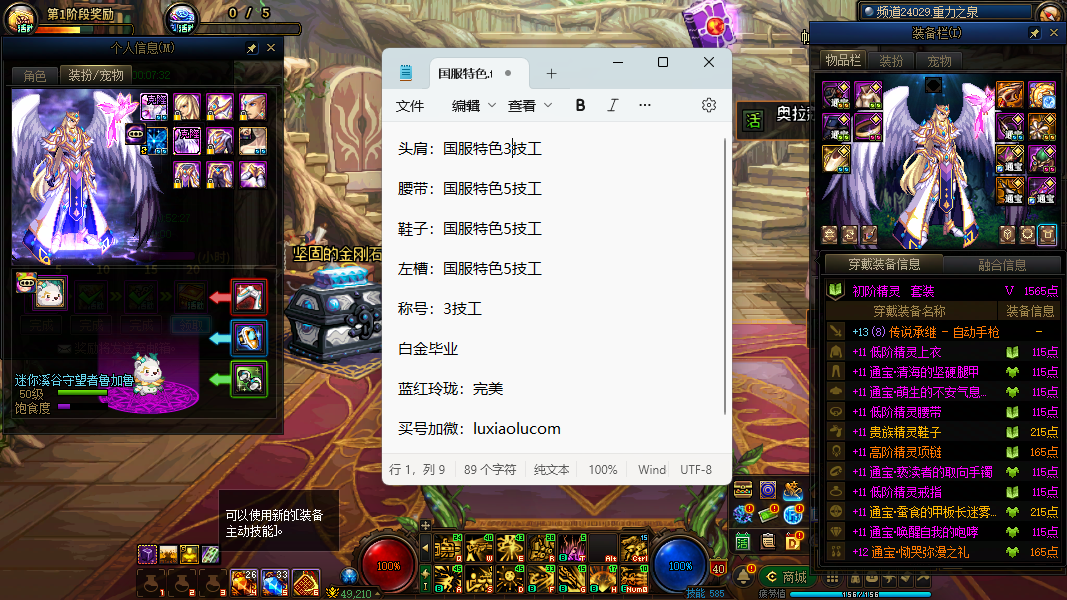Pin the 装备栏 equipment panel
This screenshot has width=1067, height=600.
(x=1034, y=34)
